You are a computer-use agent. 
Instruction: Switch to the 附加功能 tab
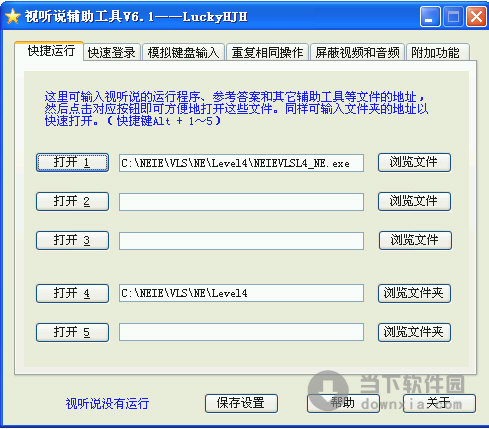pos(438,52)
